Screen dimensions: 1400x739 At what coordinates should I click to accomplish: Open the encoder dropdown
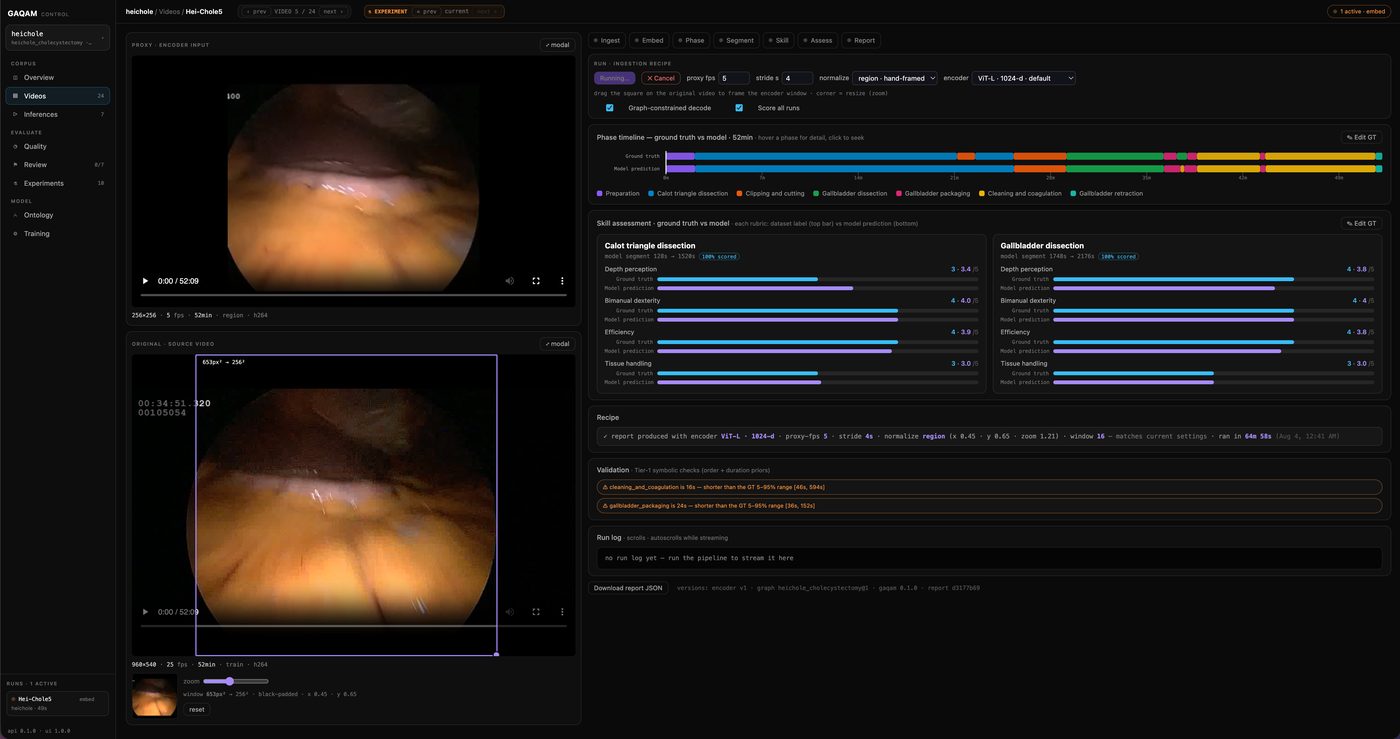pos(1024,78)
